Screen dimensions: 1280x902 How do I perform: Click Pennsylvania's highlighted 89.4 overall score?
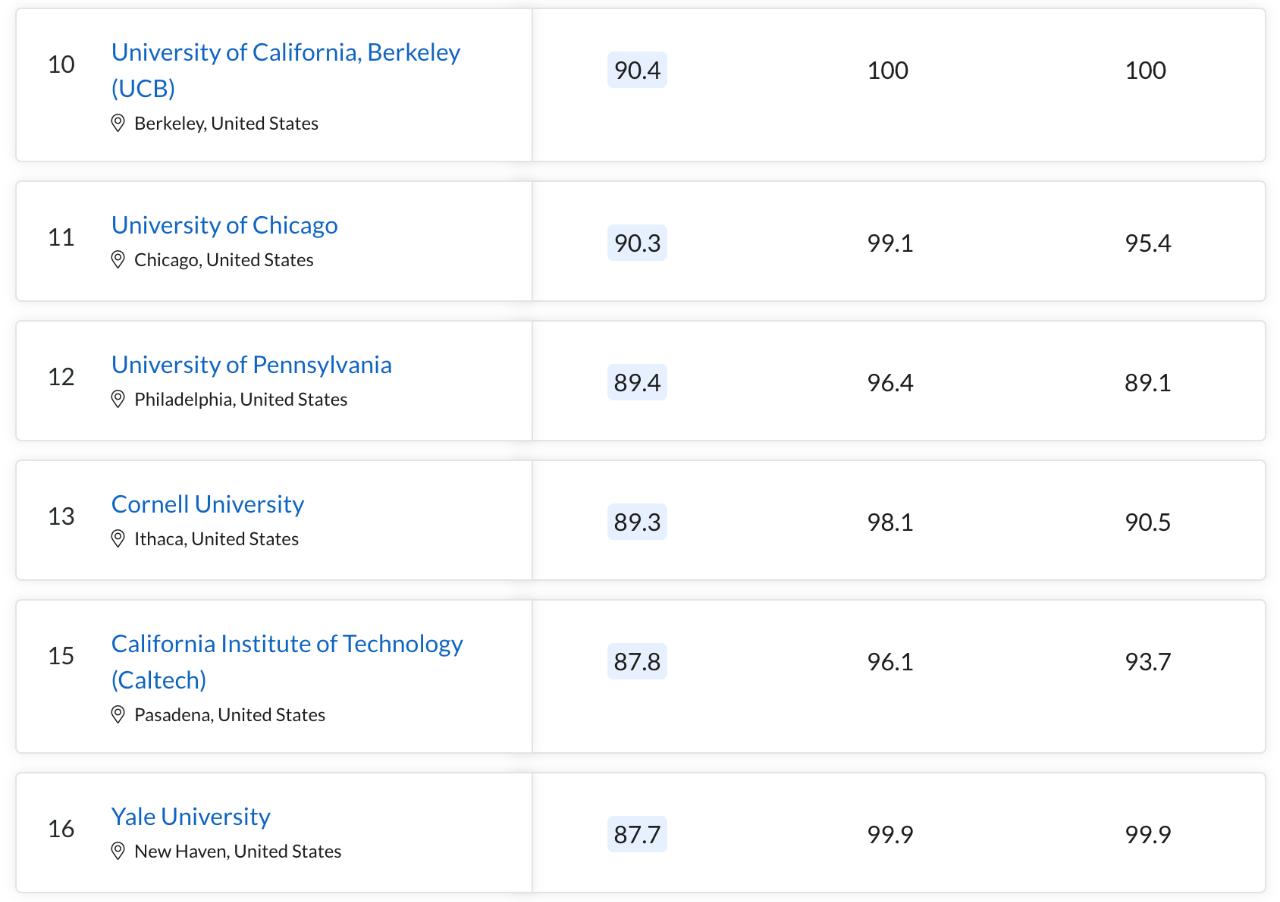click(x=637, y=383)
